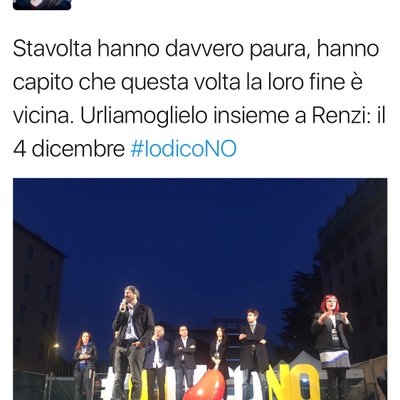This screenshot has width=400, height=400.
Task: Tap the profile avatar above the tweet
Action: pos(42,5)
